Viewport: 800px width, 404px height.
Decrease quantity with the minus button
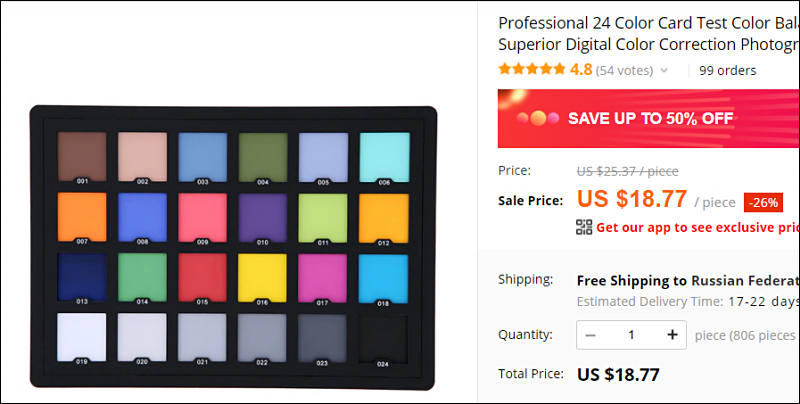coord(590,335)
